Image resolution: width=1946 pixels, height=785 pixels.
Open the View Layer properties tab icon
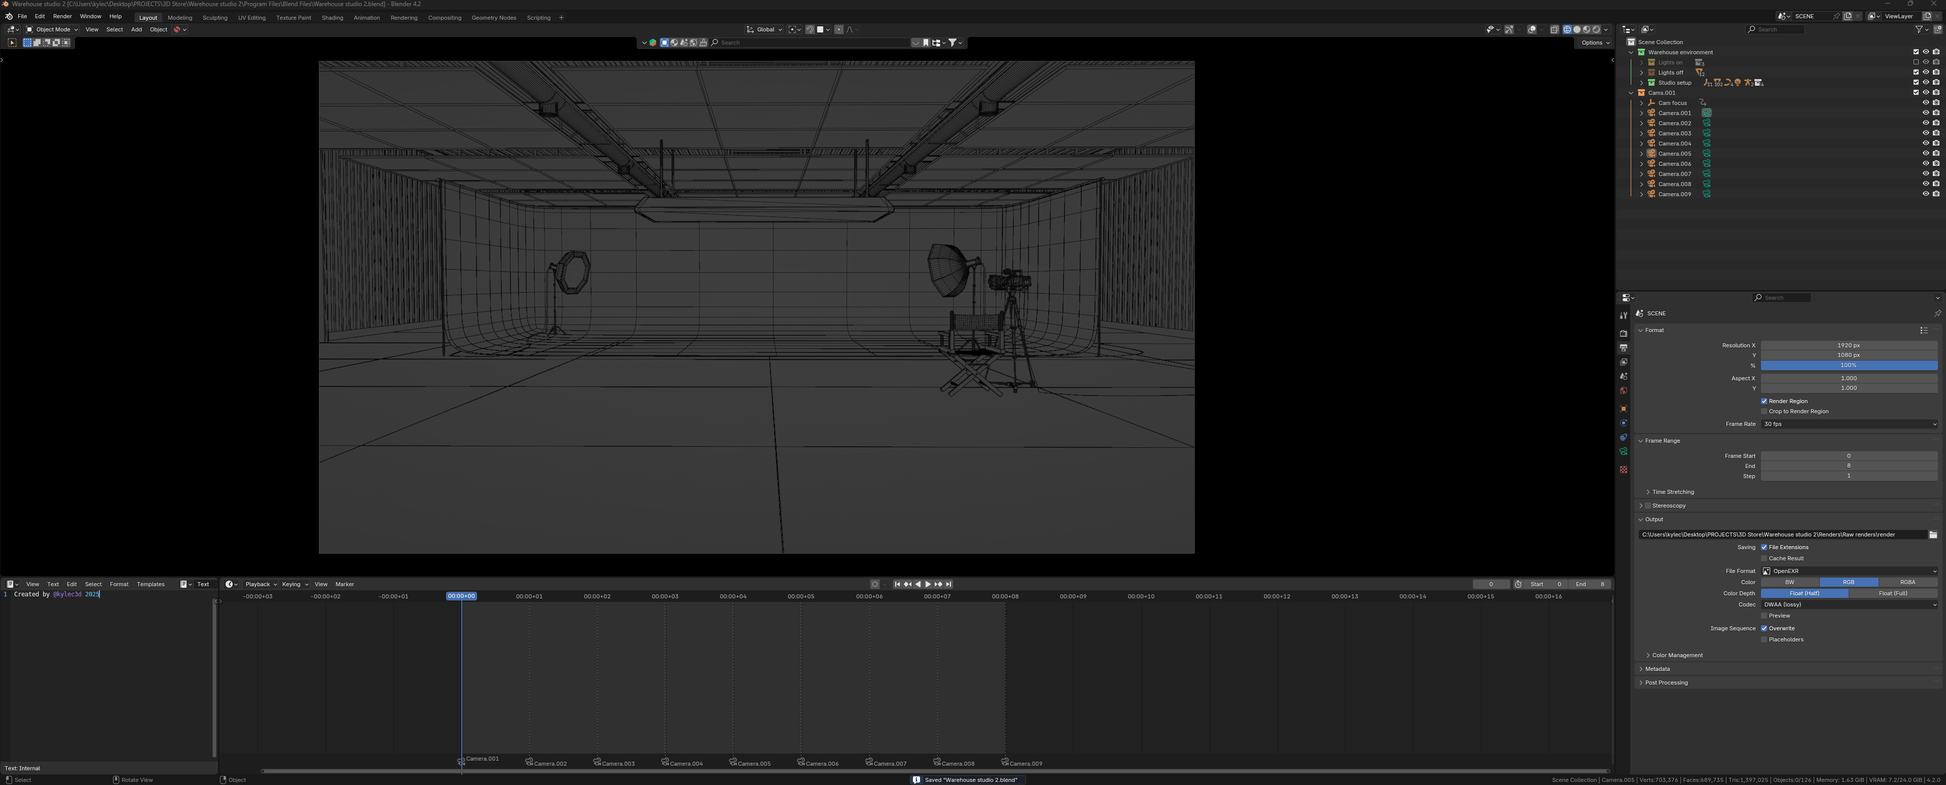click(x=1623, y=362)
